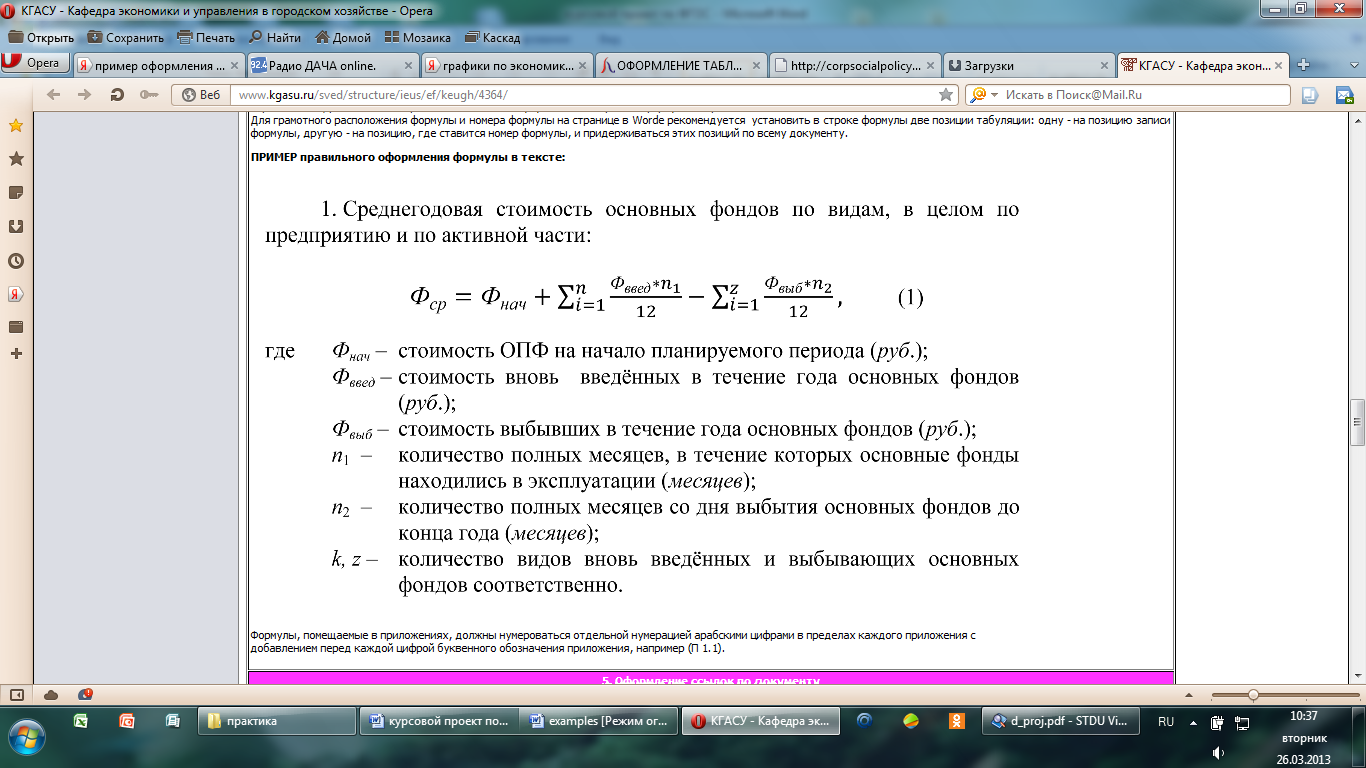Click the Открыть toolbar item

pyautogui.click(x=41, y=38)
